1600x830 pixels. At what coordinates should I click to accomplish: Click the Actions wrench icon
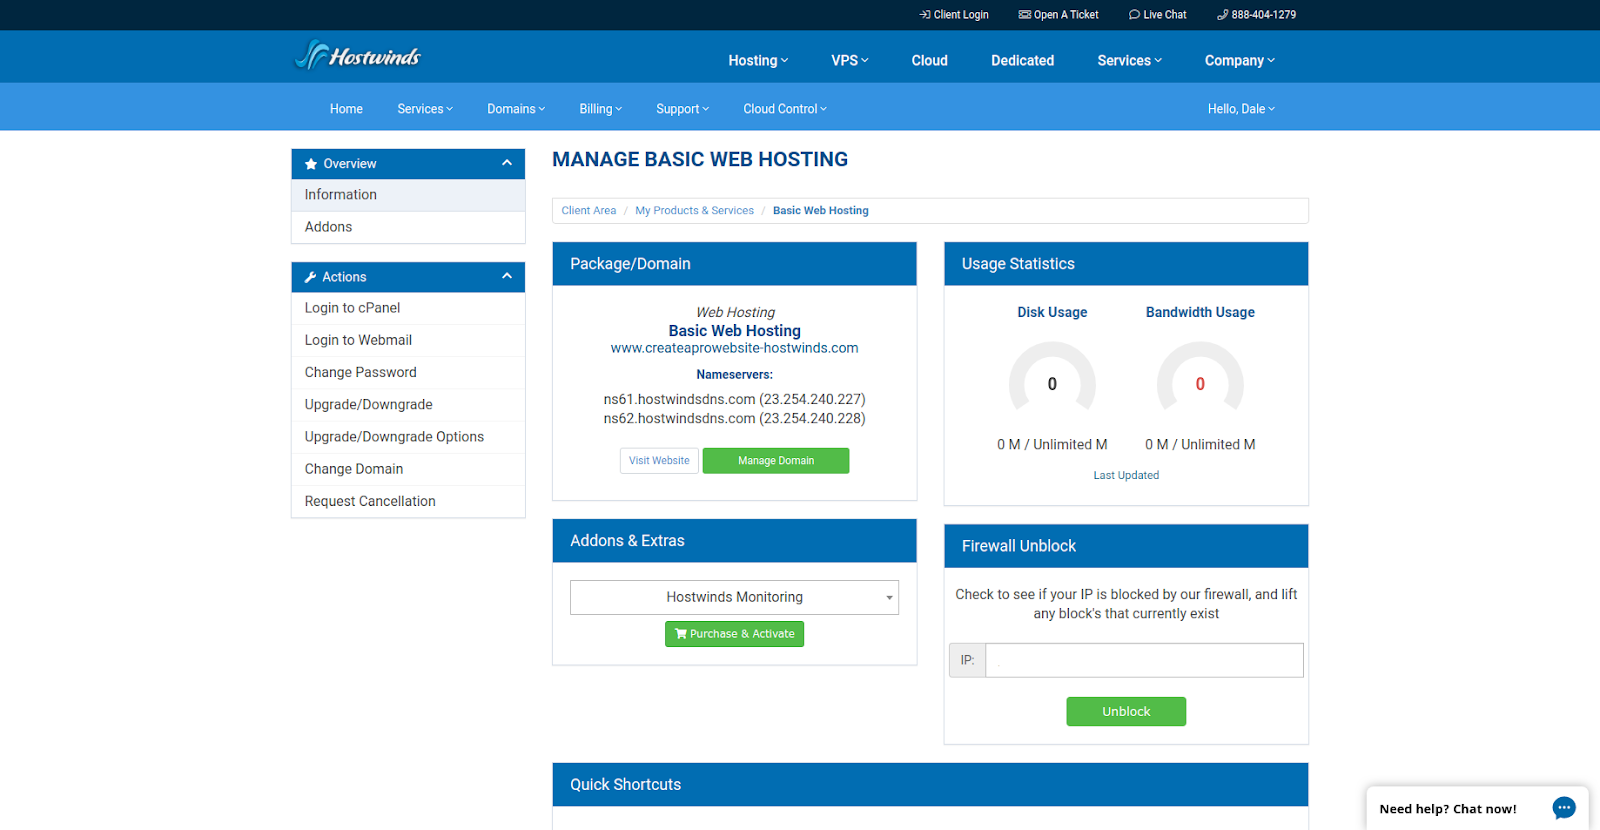pos(310,277)
